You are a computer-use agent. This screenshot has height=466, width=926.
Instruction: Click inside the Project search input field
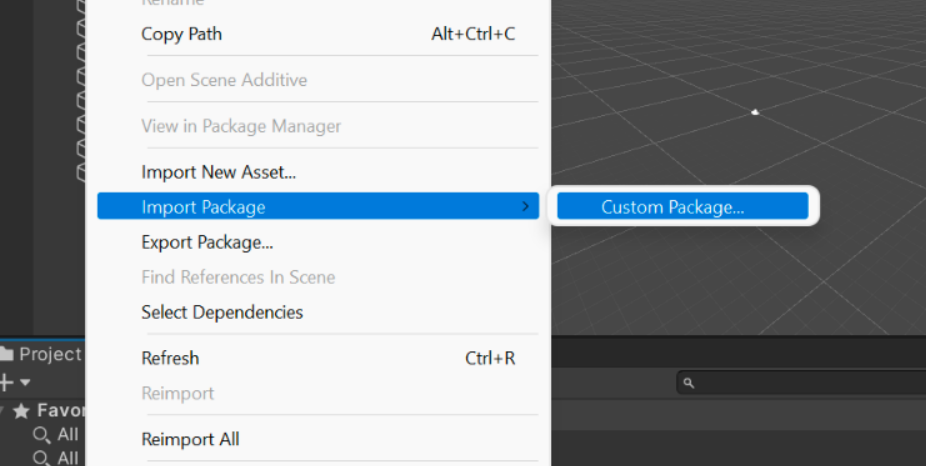pyautogui.click(x=800, y=383)
